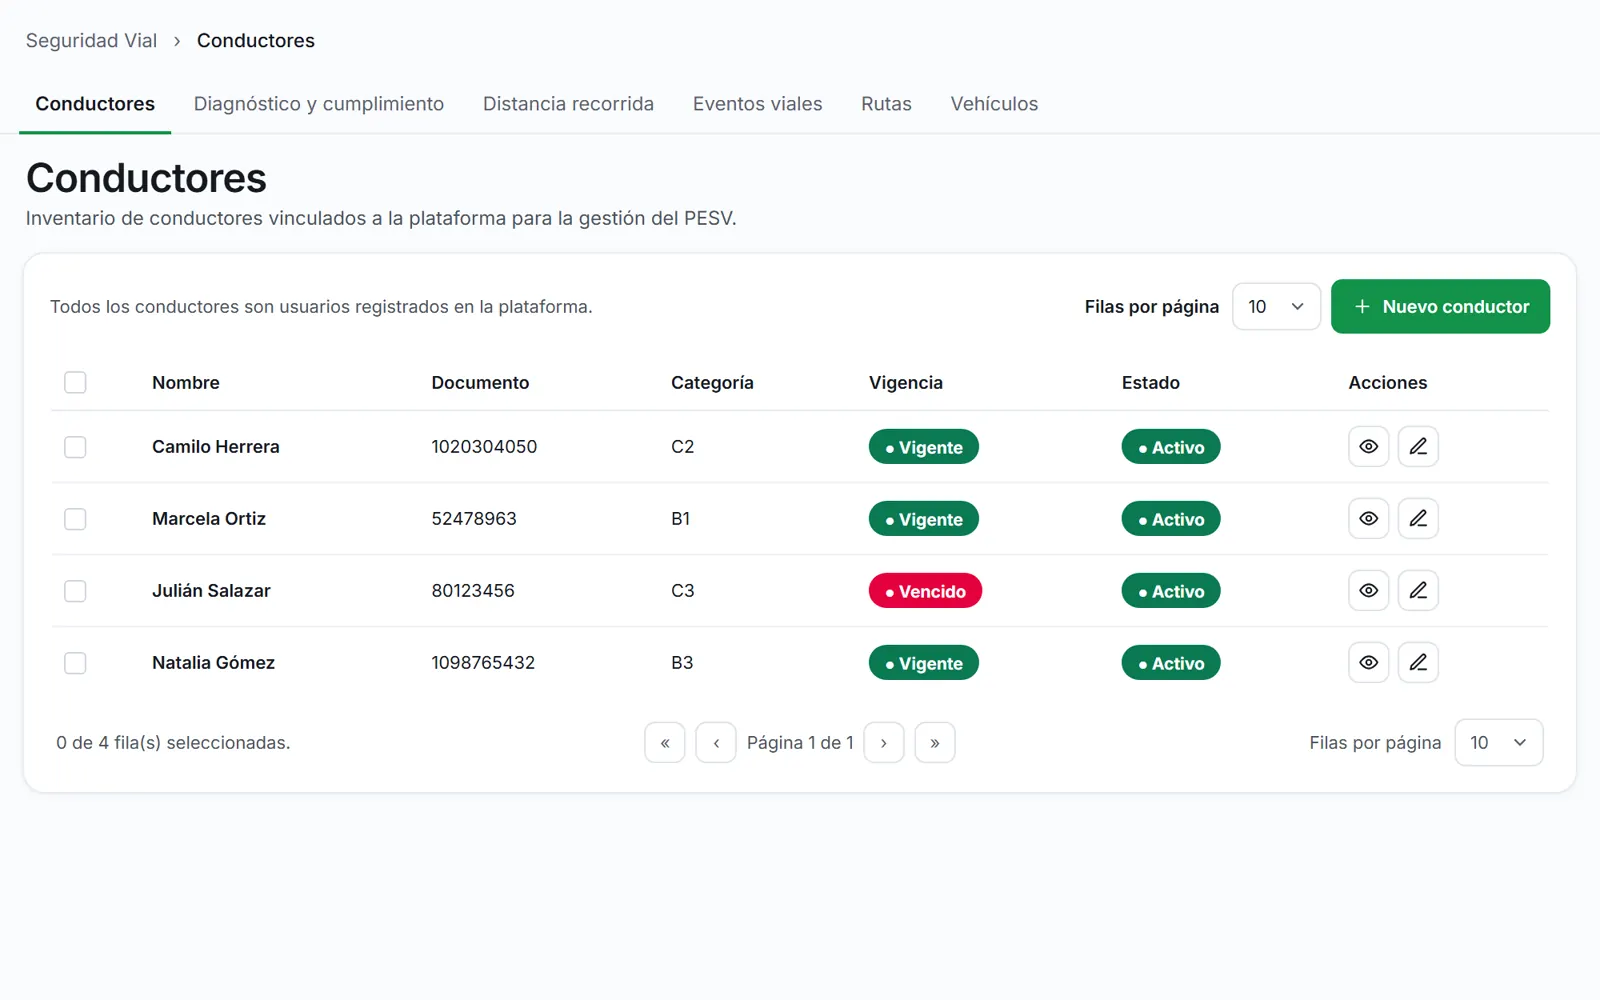Select the Camilo Herrera row checkbox
Screen dimensions: 1600x1000
pyautogui.click(x=75, y=447)
